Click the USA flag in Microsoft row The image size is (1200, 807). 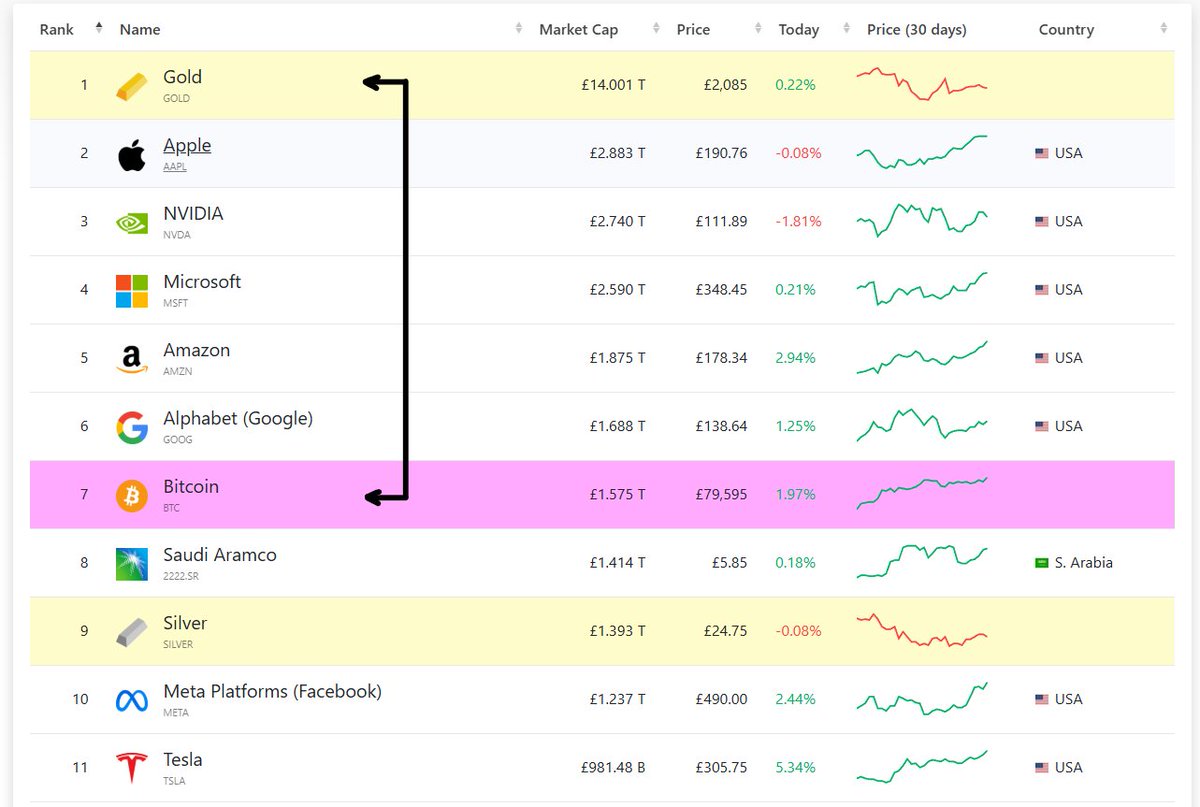(1042, 289)
